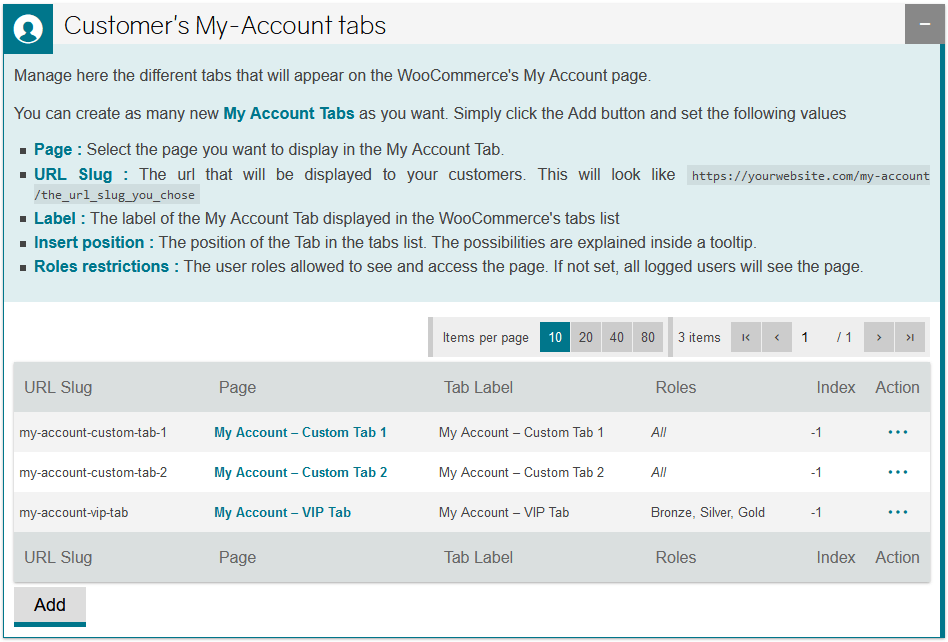Click the index -1 cell of vip-tab row
Image resolution: width=948 pixels, height=642 pixels.
point(816,512)
